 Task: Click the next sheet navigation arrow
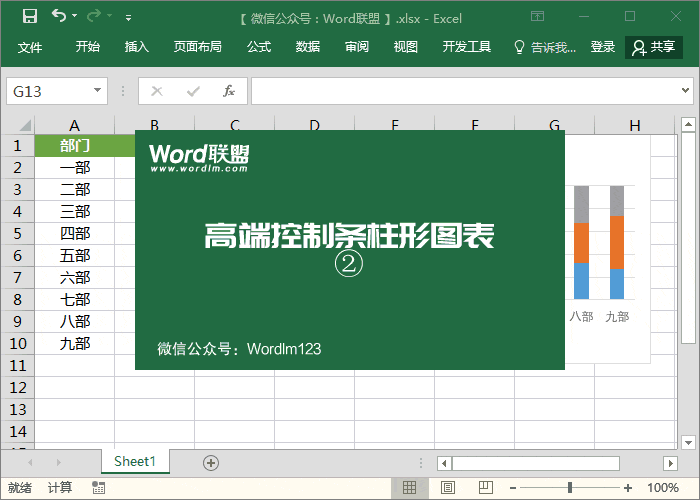[x=58, y=462]
